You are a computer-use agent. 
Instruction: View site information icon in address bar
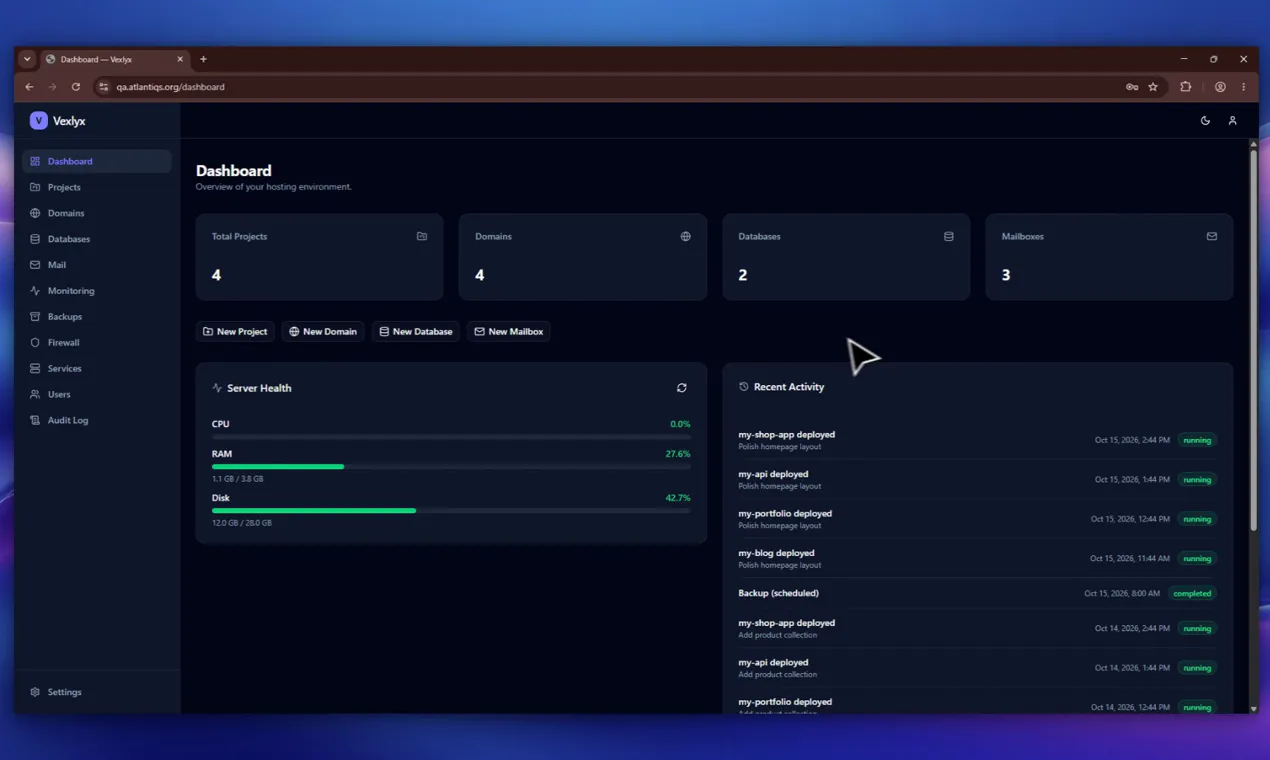pos(103,87)
